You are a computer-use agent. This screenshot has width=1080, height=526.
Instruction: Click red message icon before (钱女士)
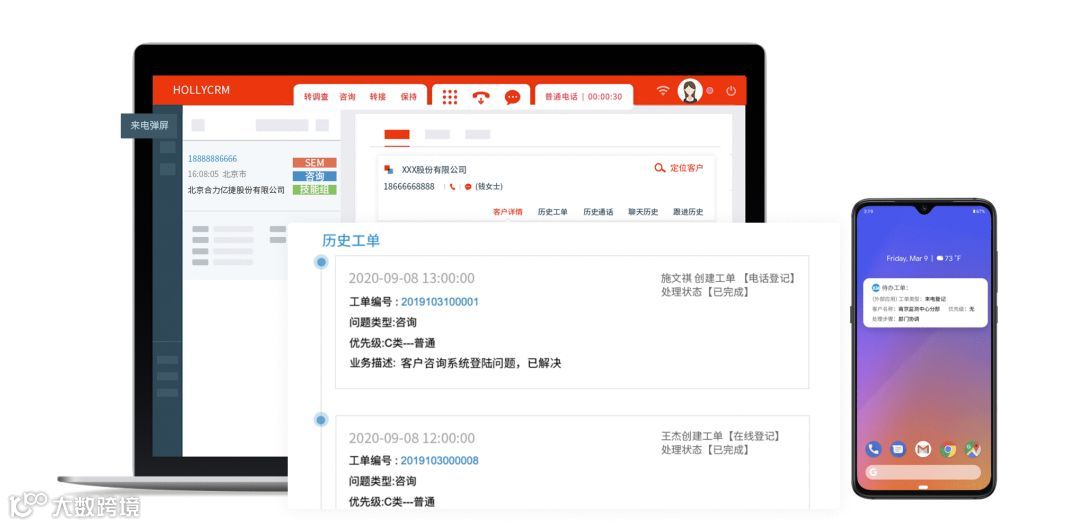tap(468, 187)
